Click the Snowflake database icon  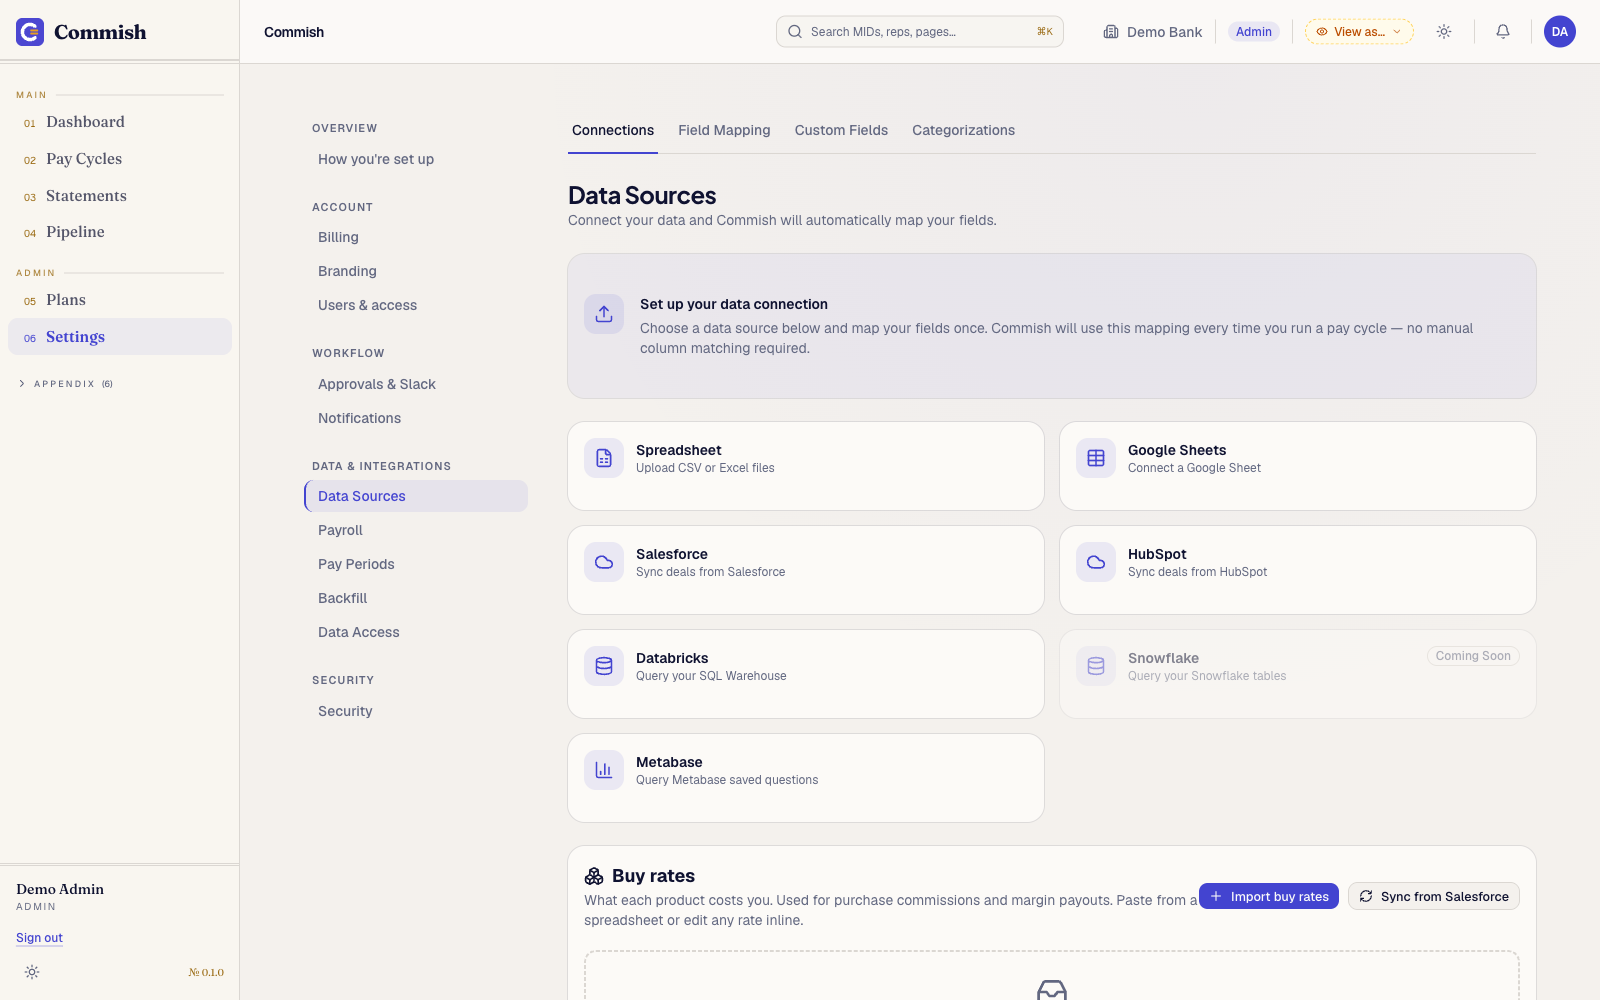tap(1096, 666)
